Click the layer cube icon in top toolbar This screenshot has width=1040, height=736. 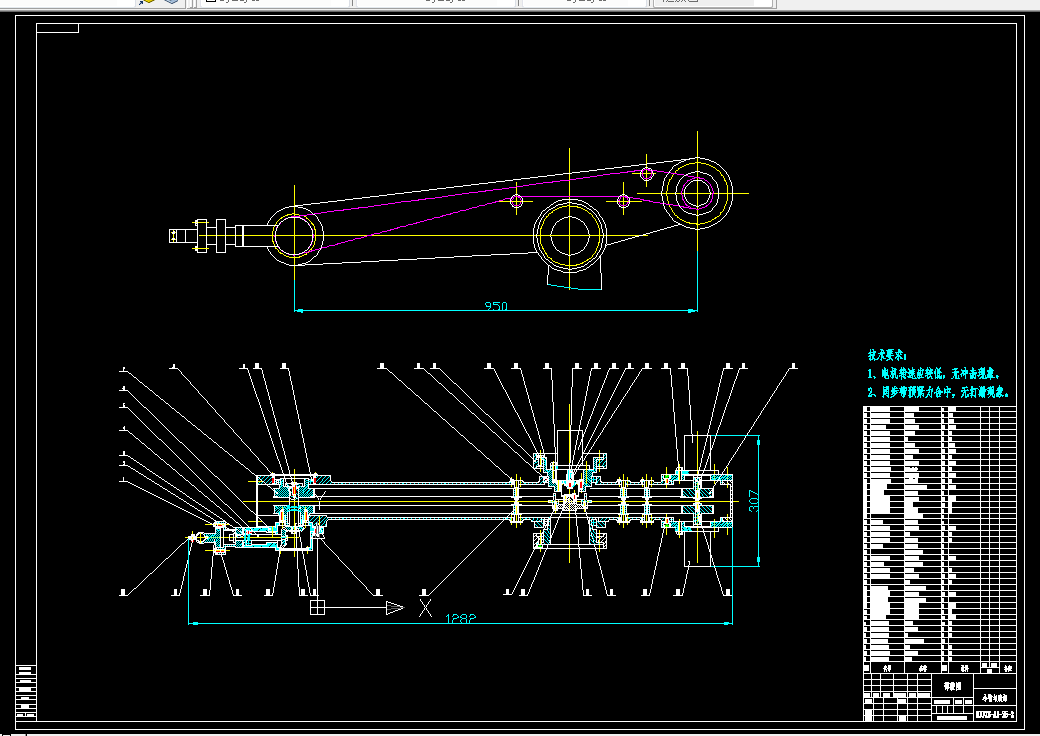point(171,2)
